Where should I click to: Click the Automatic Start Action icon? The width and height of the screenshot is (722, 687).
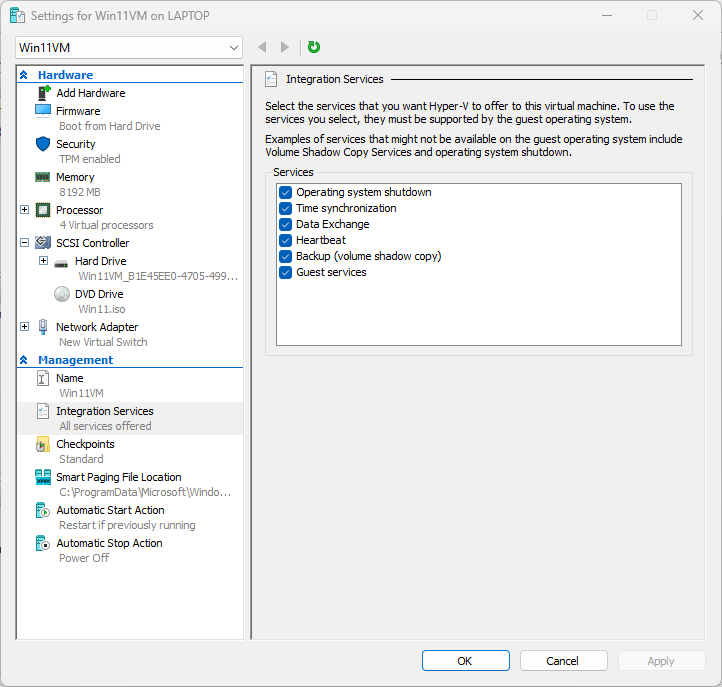pos(43,510)
